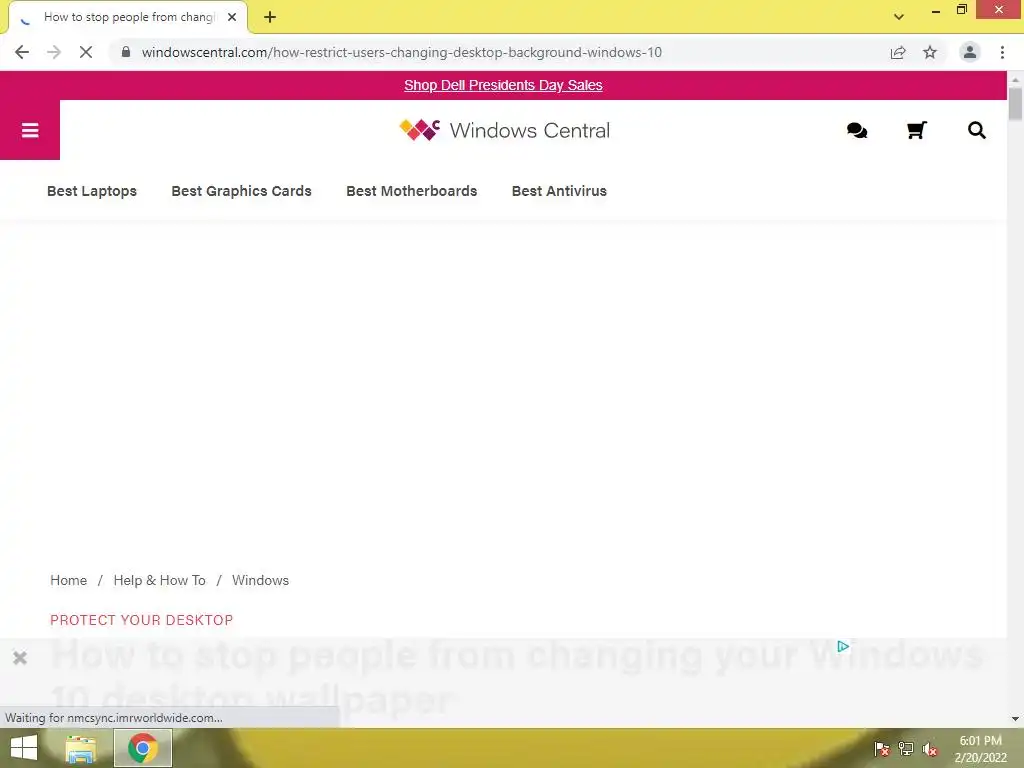Screen dimensions: 1024x768
Task: Click the PROTECT YOUR DESKTOP label
Action: coord(142,620)
